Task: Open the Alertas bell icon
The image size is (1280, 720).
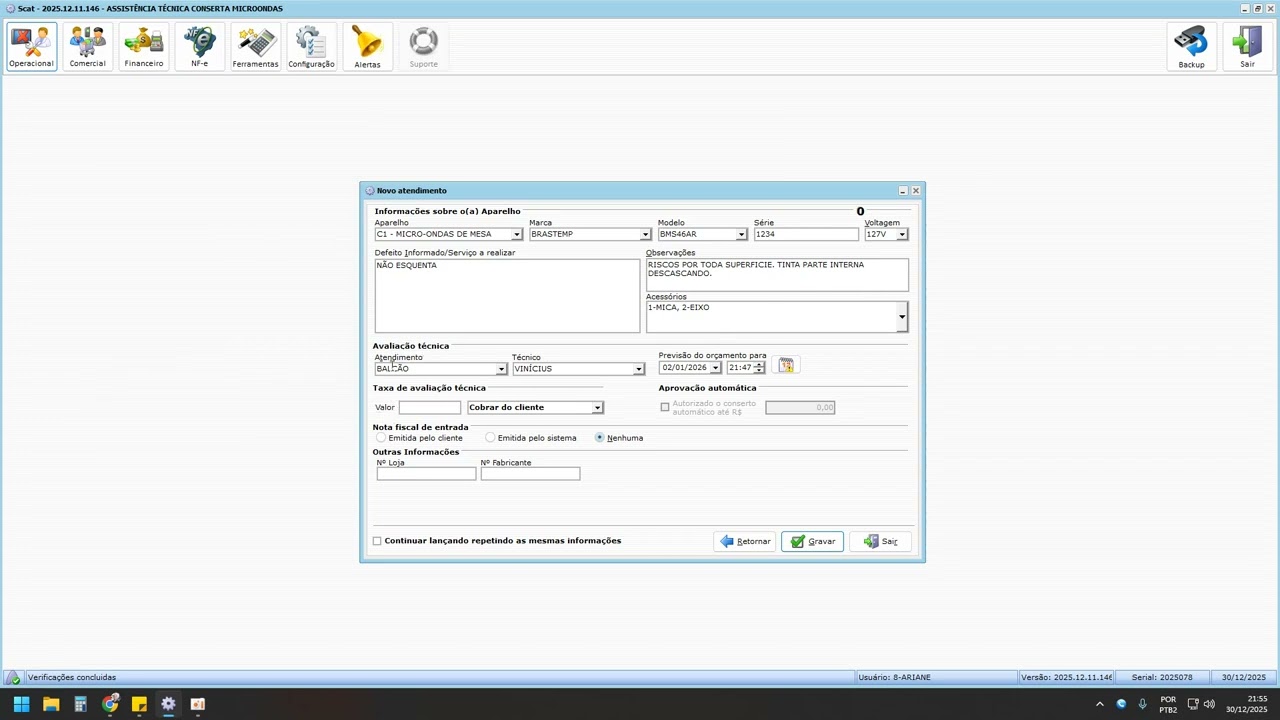Action: tap(368, 46)
